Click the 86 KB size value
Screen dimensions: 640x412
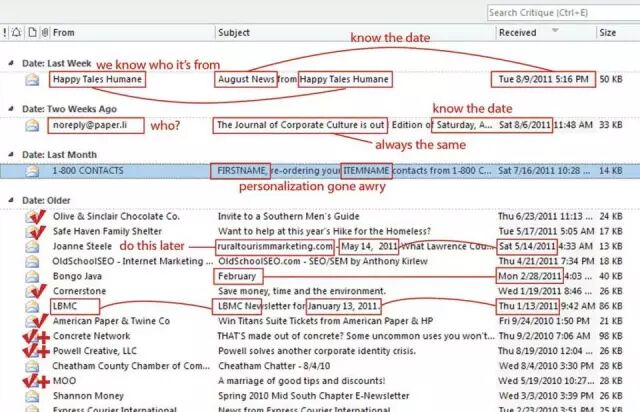[611, 306]
